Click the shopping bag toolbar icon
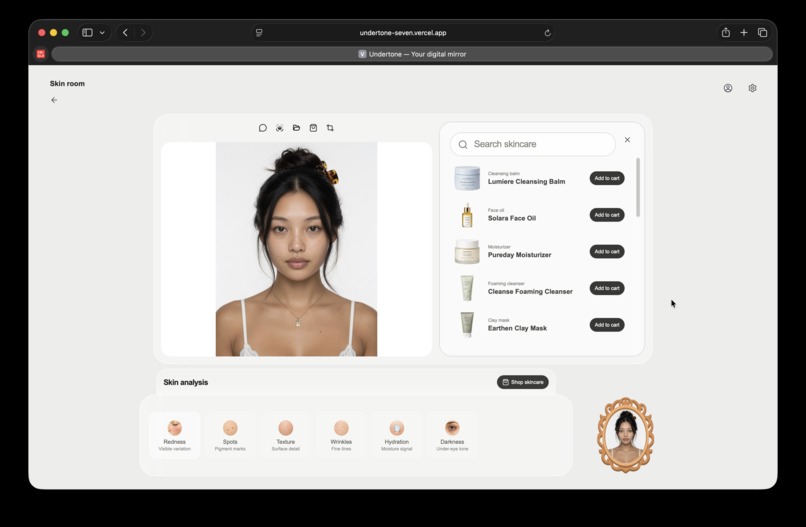806x527 pixels. pos(313,128)
